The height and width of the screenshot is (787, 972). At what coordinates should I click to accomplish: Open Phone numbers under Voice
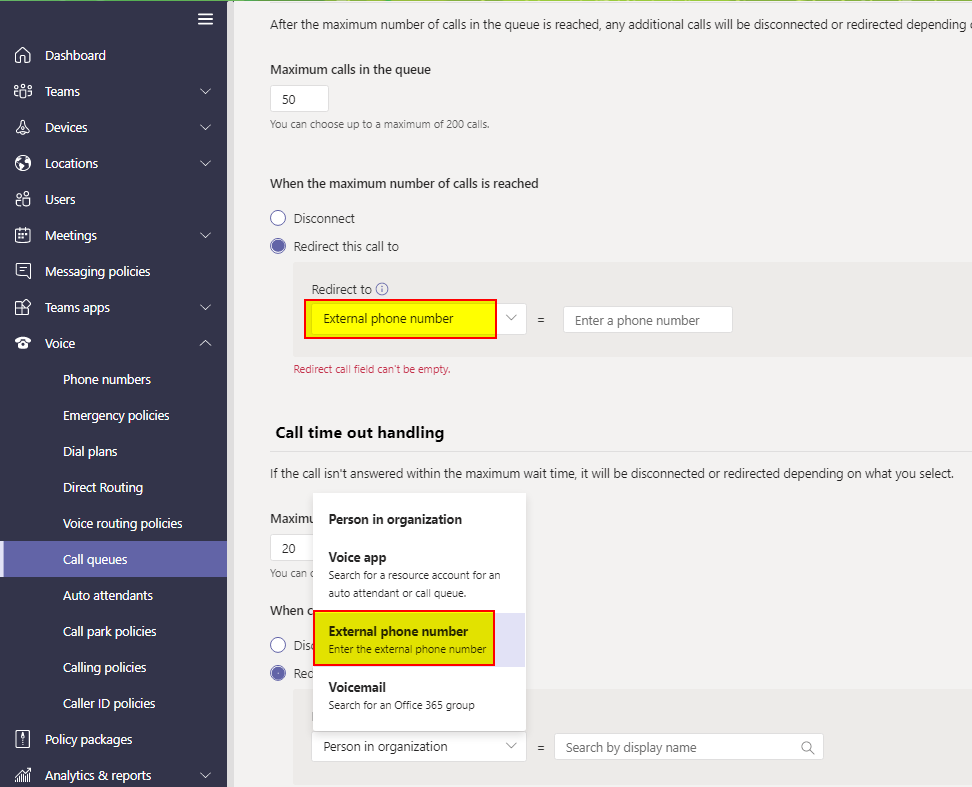pos(107,379)
